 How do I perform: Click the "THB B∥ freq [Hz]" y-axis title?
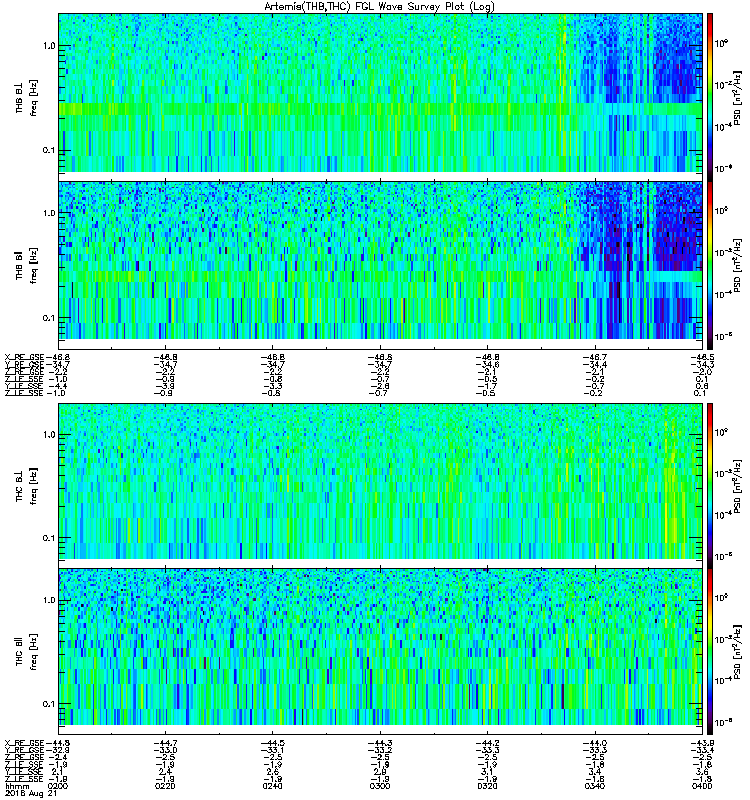(x=26, y=266)
